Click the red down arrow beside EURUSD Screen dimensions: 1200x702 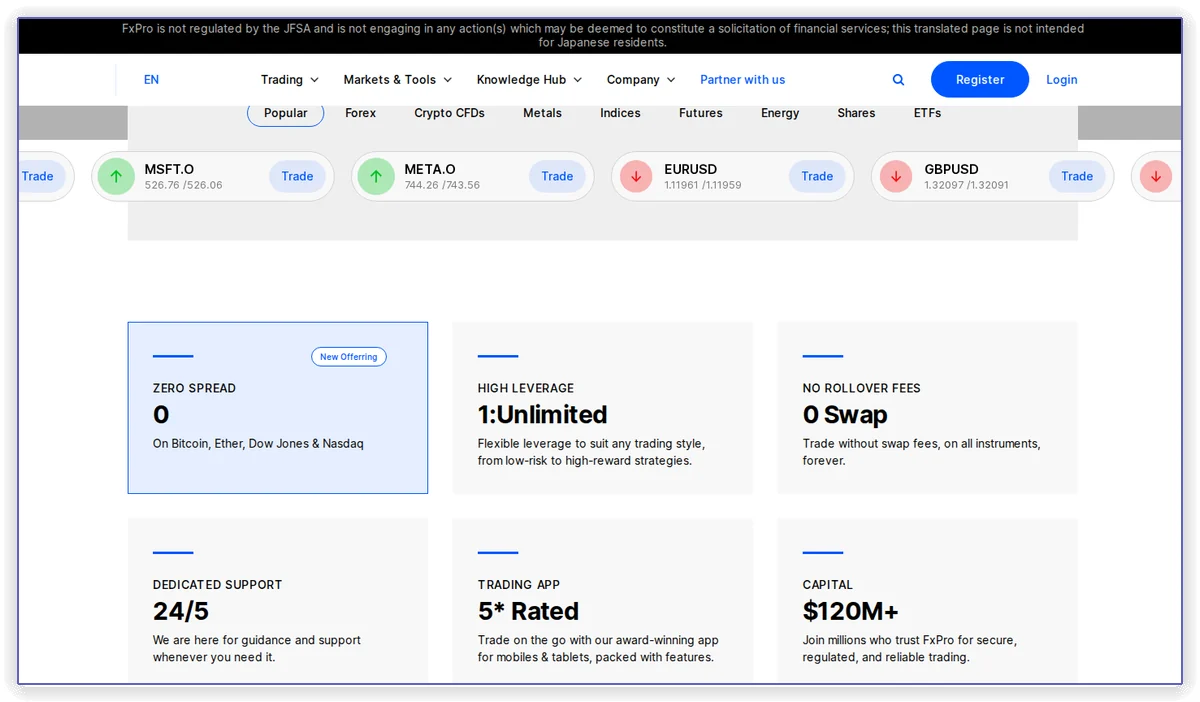click(636, 176)
